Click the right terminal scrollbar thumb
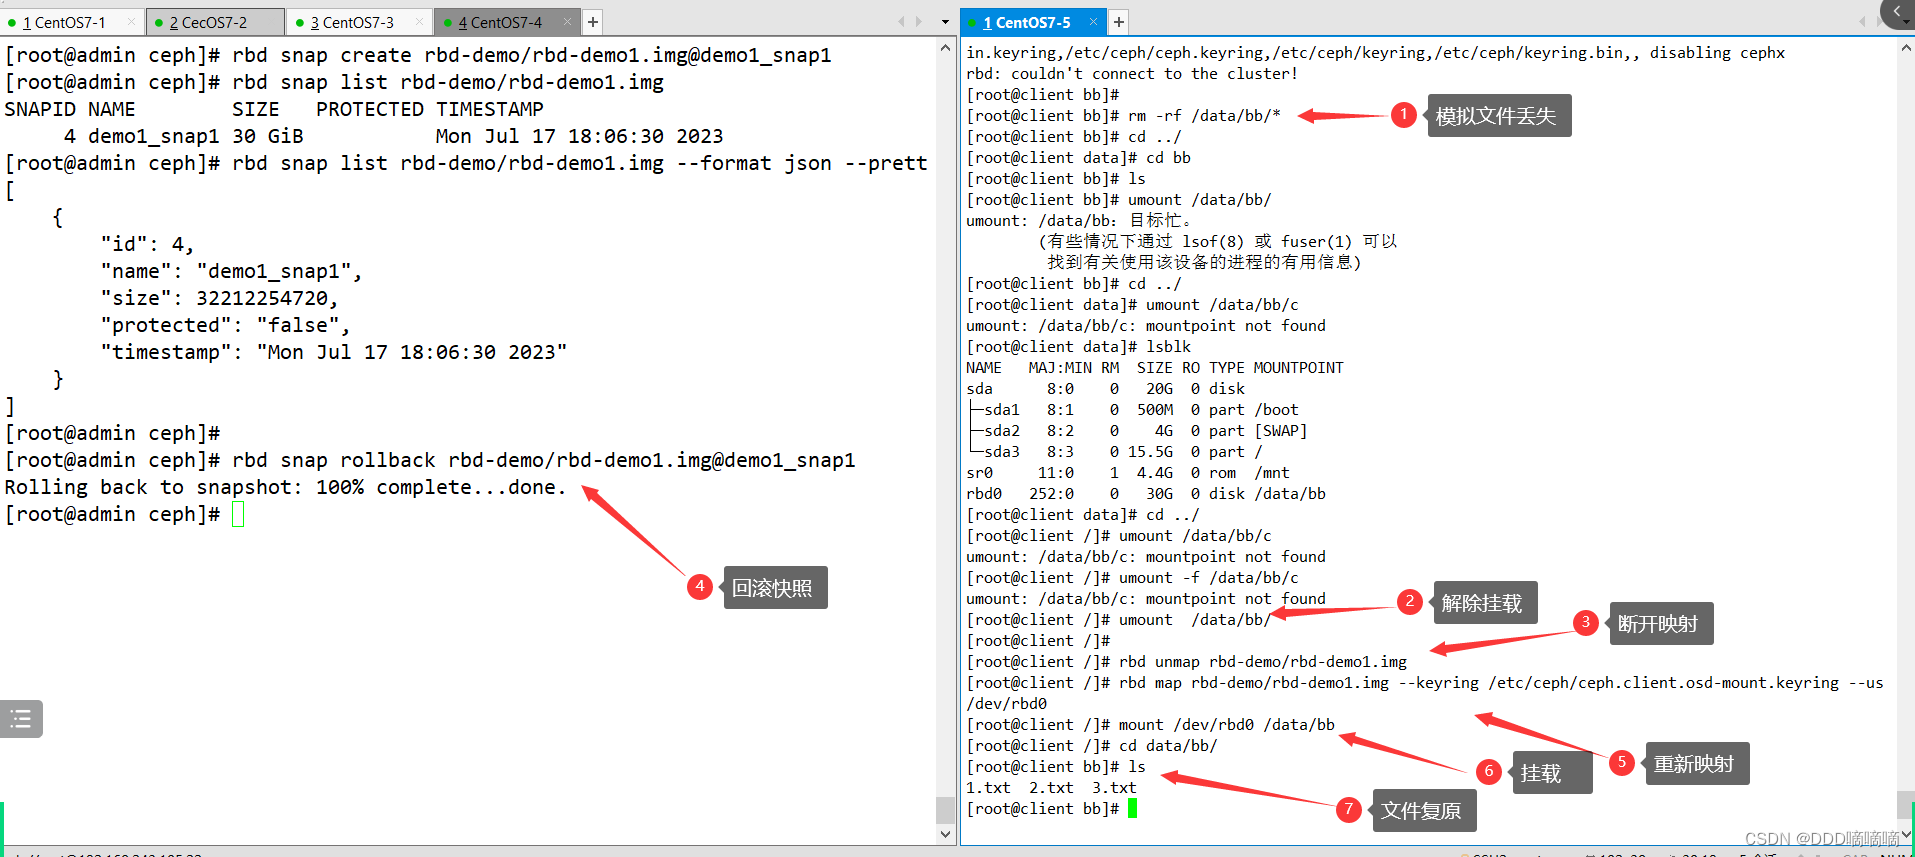1915x857 pixels. [x=1905, y=804]
